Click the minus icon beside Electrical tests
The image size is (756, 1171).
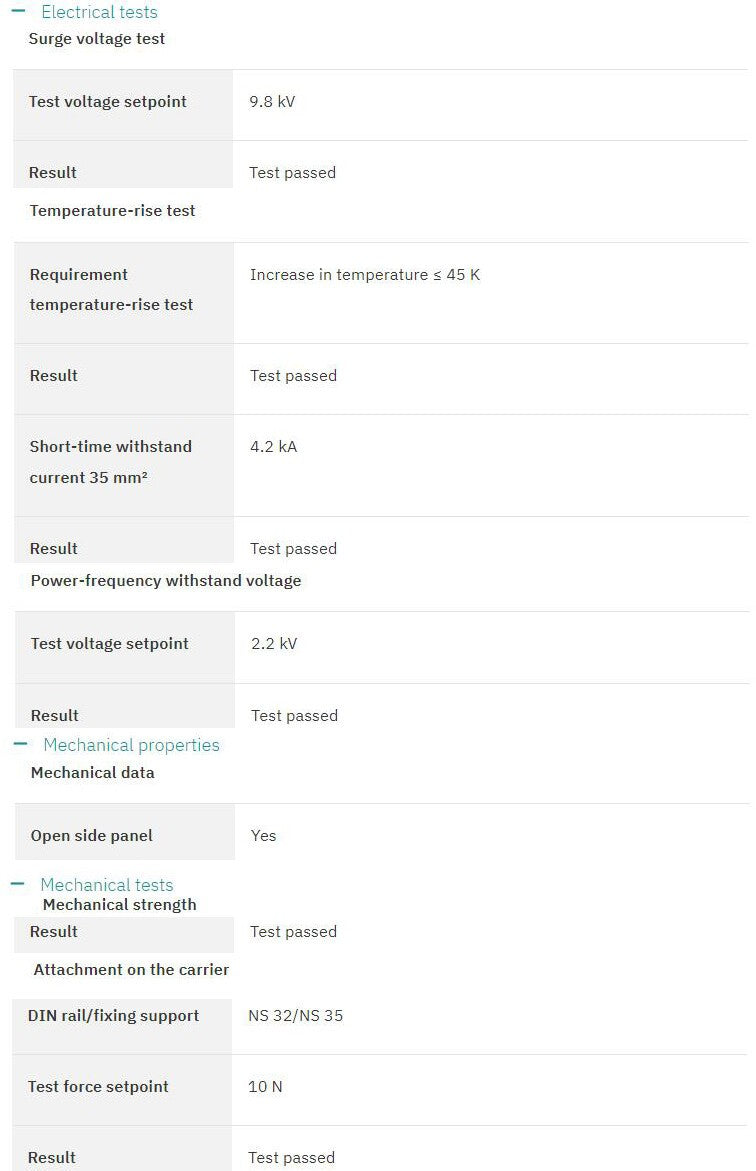[18, 12]
